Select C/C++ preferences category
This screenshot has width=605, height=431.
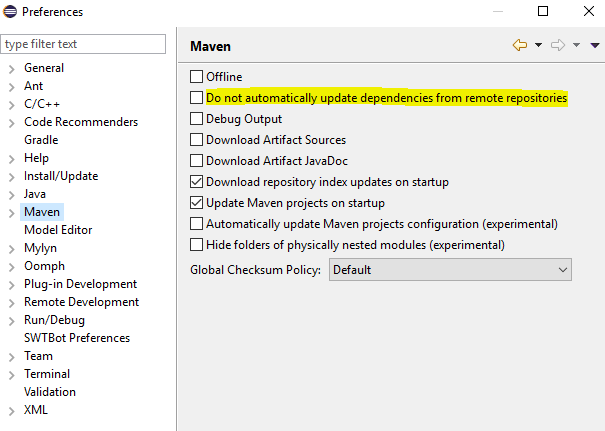pyautogui.click(x=42, y=104)
